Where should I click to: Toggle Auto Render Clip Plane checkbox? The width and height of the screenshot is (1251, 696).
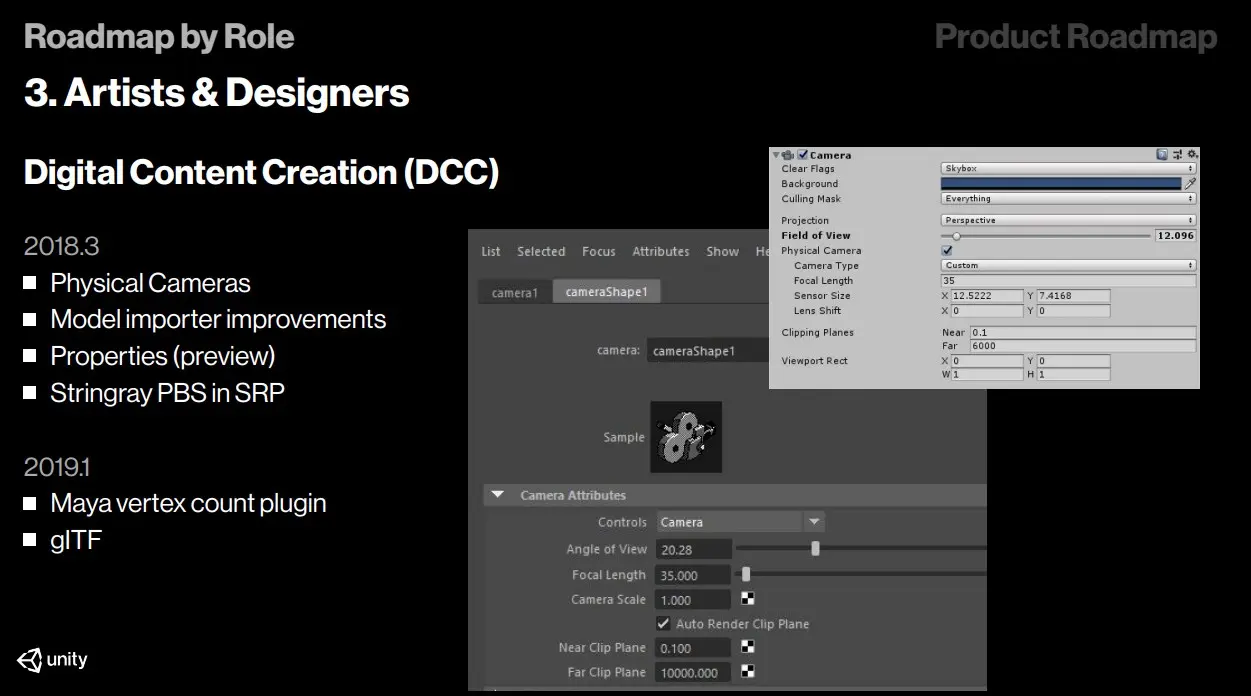[x=663, y=623]
